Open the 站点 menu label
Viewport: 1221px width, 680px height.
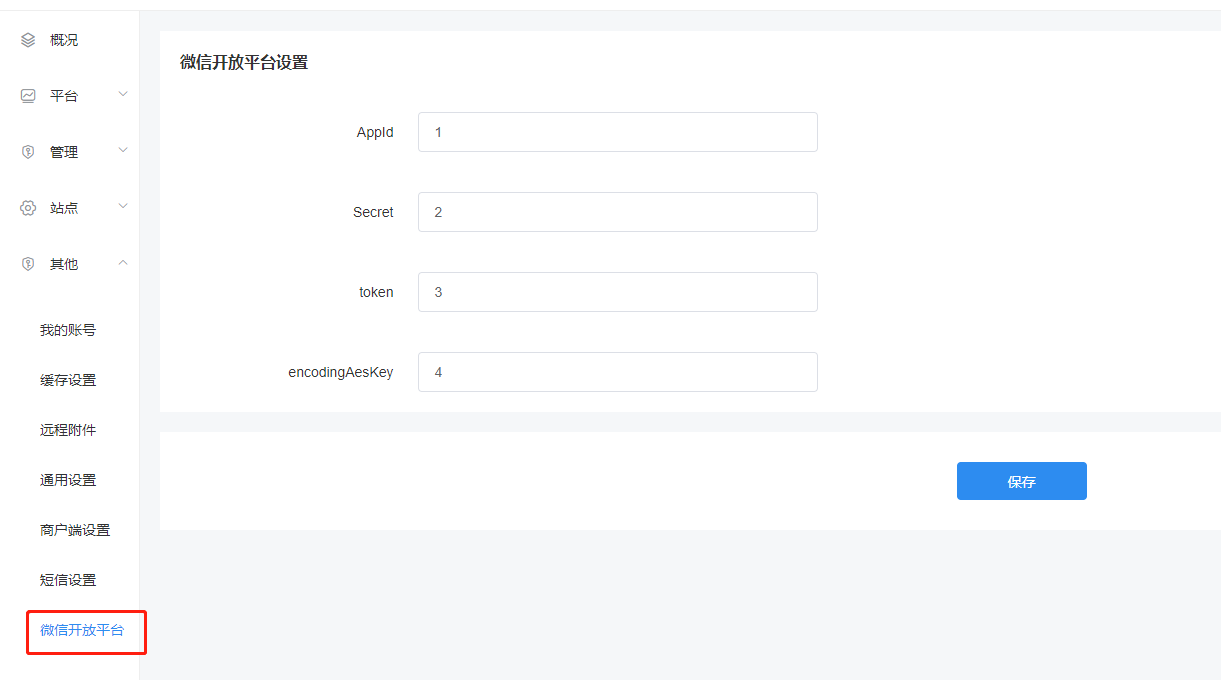[64, 208]
